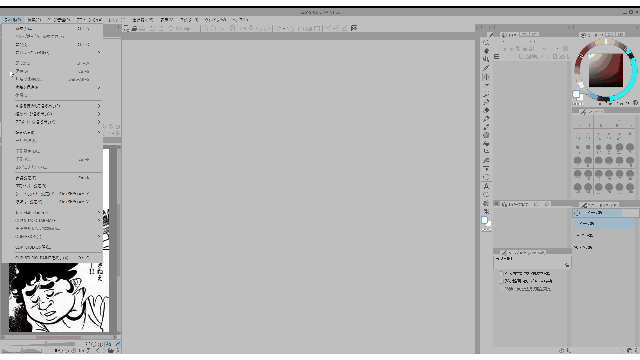Image resolution: width=640 pixels, height=360 pixels.
Task: Open the Edit menu in the menu bar
Action: point(34,20)
